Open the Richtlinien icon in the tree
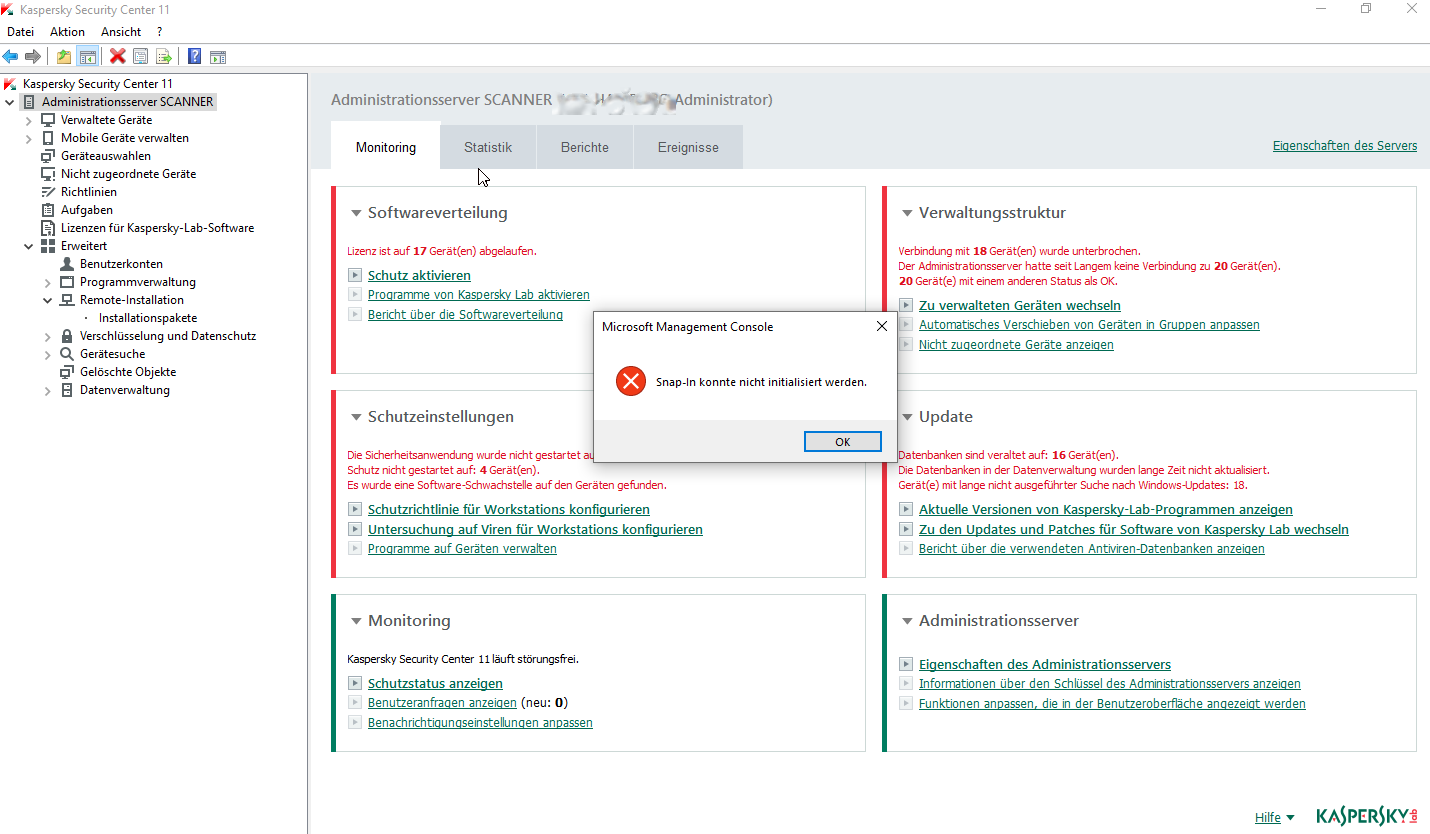Image resolution: width=1430 pixels, height=834 pixels. (x=48, y=192)
